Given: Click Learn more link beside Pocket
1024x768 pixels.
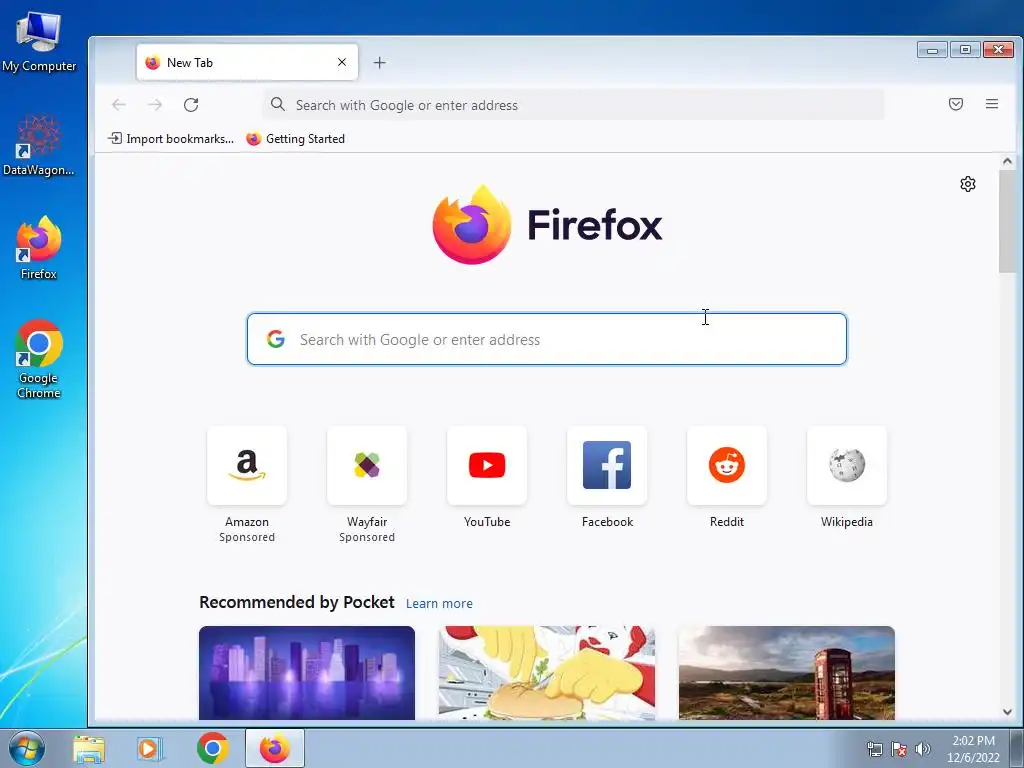Looking at the screenshot, I should pos(439,603).
